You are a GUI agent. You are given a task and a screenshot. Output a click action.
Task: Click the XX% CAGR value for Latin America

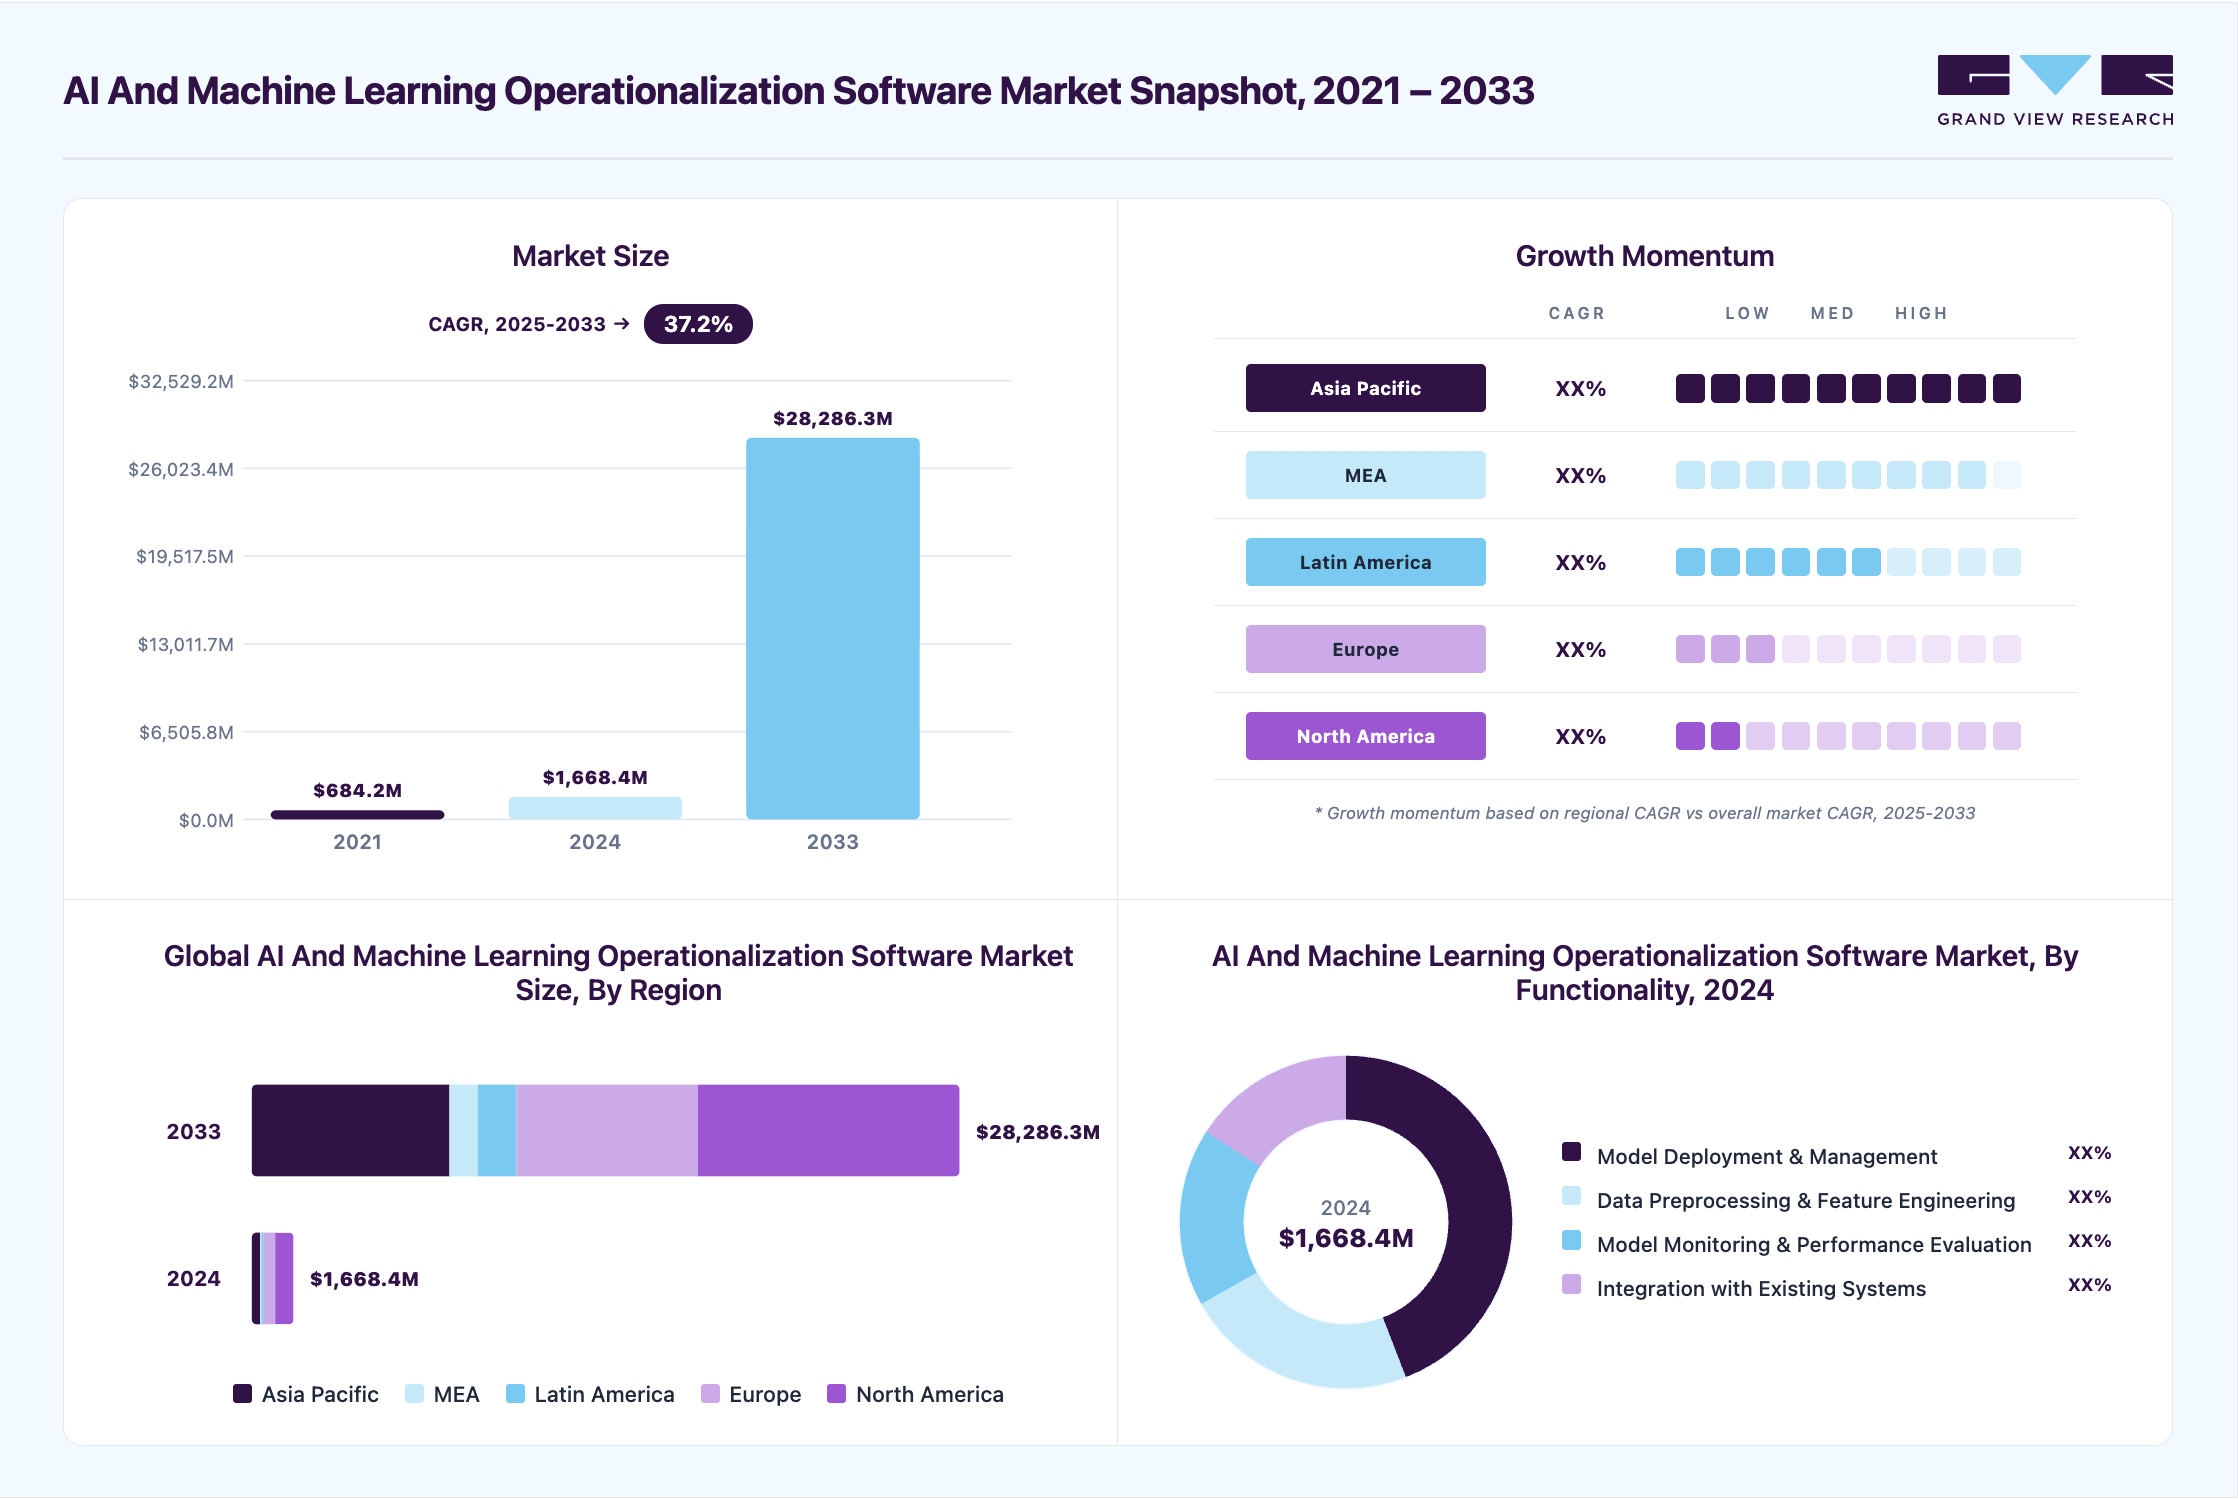pos(1580,563)
